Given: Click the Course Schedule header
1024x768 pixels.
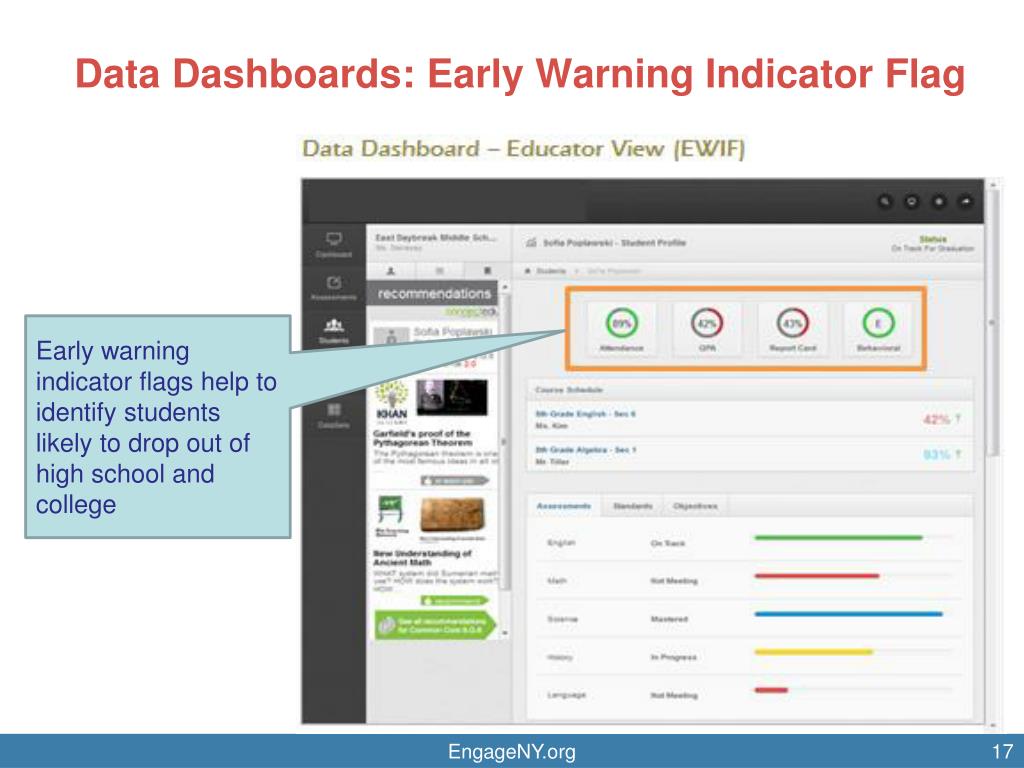Looking at the screenshot, I should (569, 390).
